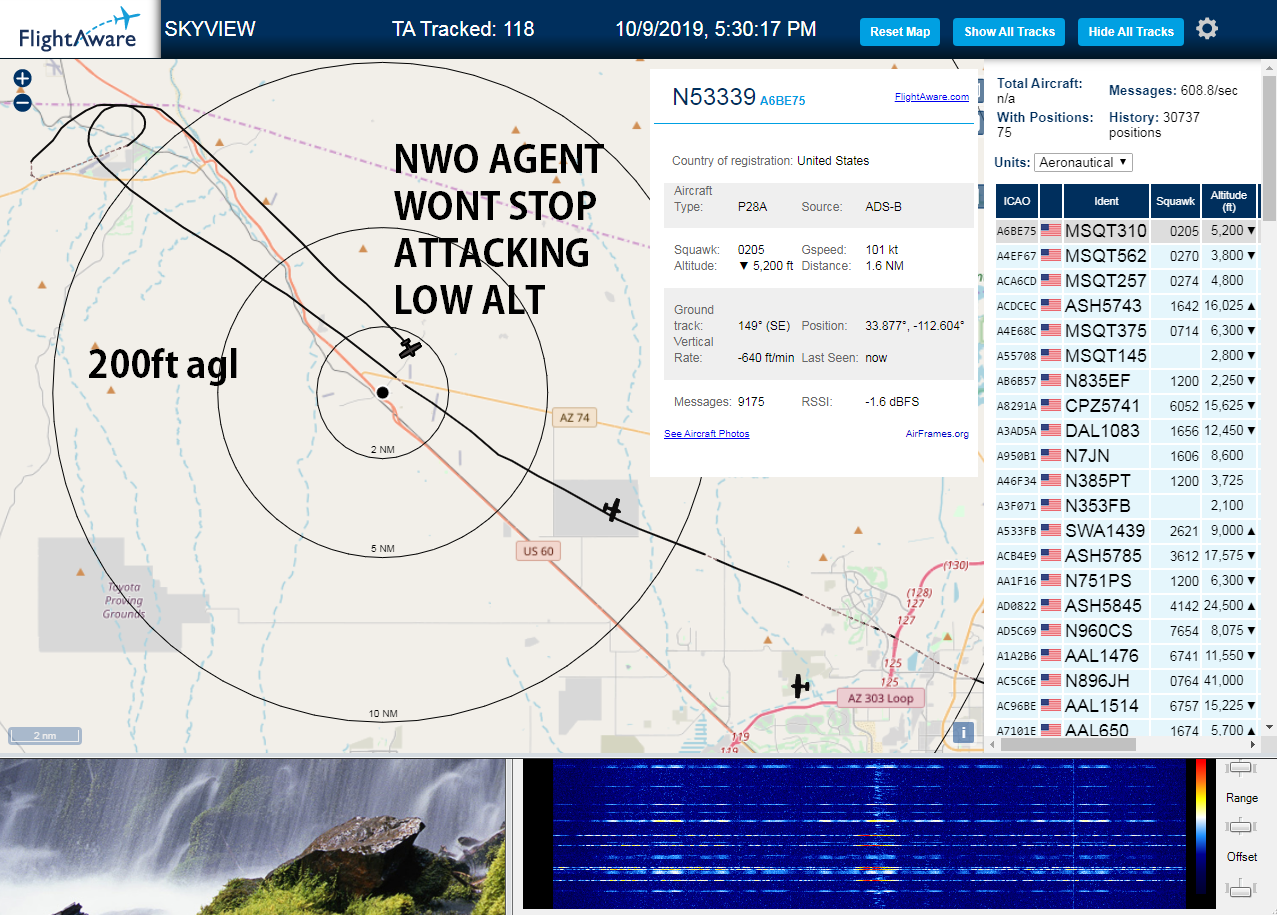Select the MSQT257 aircraft row

tap(1126, 281)
